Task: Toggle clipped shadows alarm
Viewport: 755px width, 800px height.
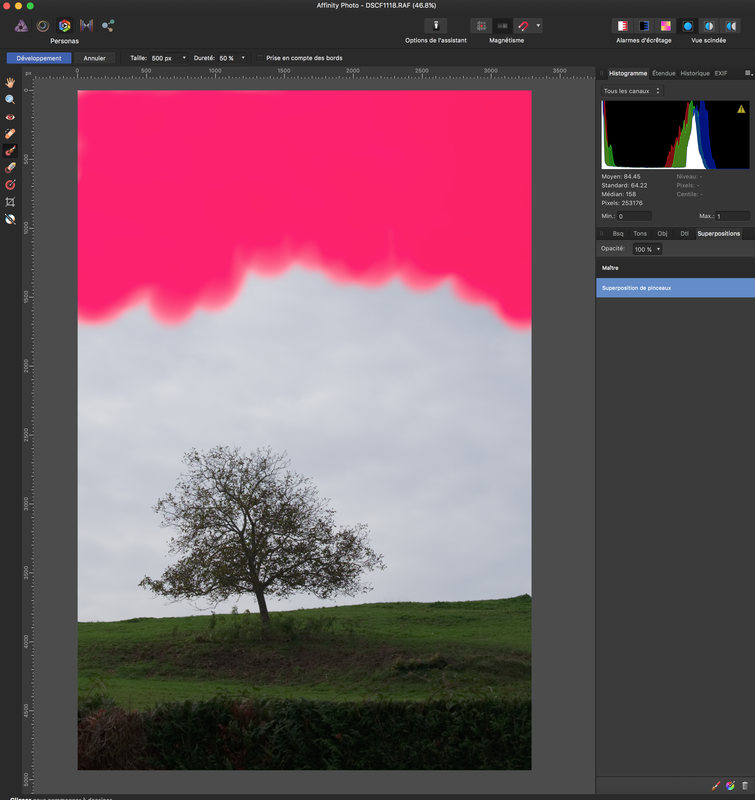Action: tap(644, 26)
